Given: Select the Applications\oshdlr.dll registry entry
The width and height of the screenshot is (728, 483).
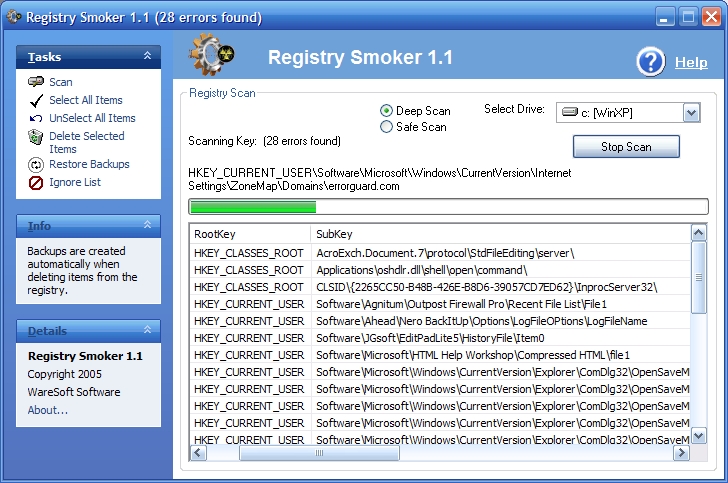Looking at the screenshot, I should point(440,270).
